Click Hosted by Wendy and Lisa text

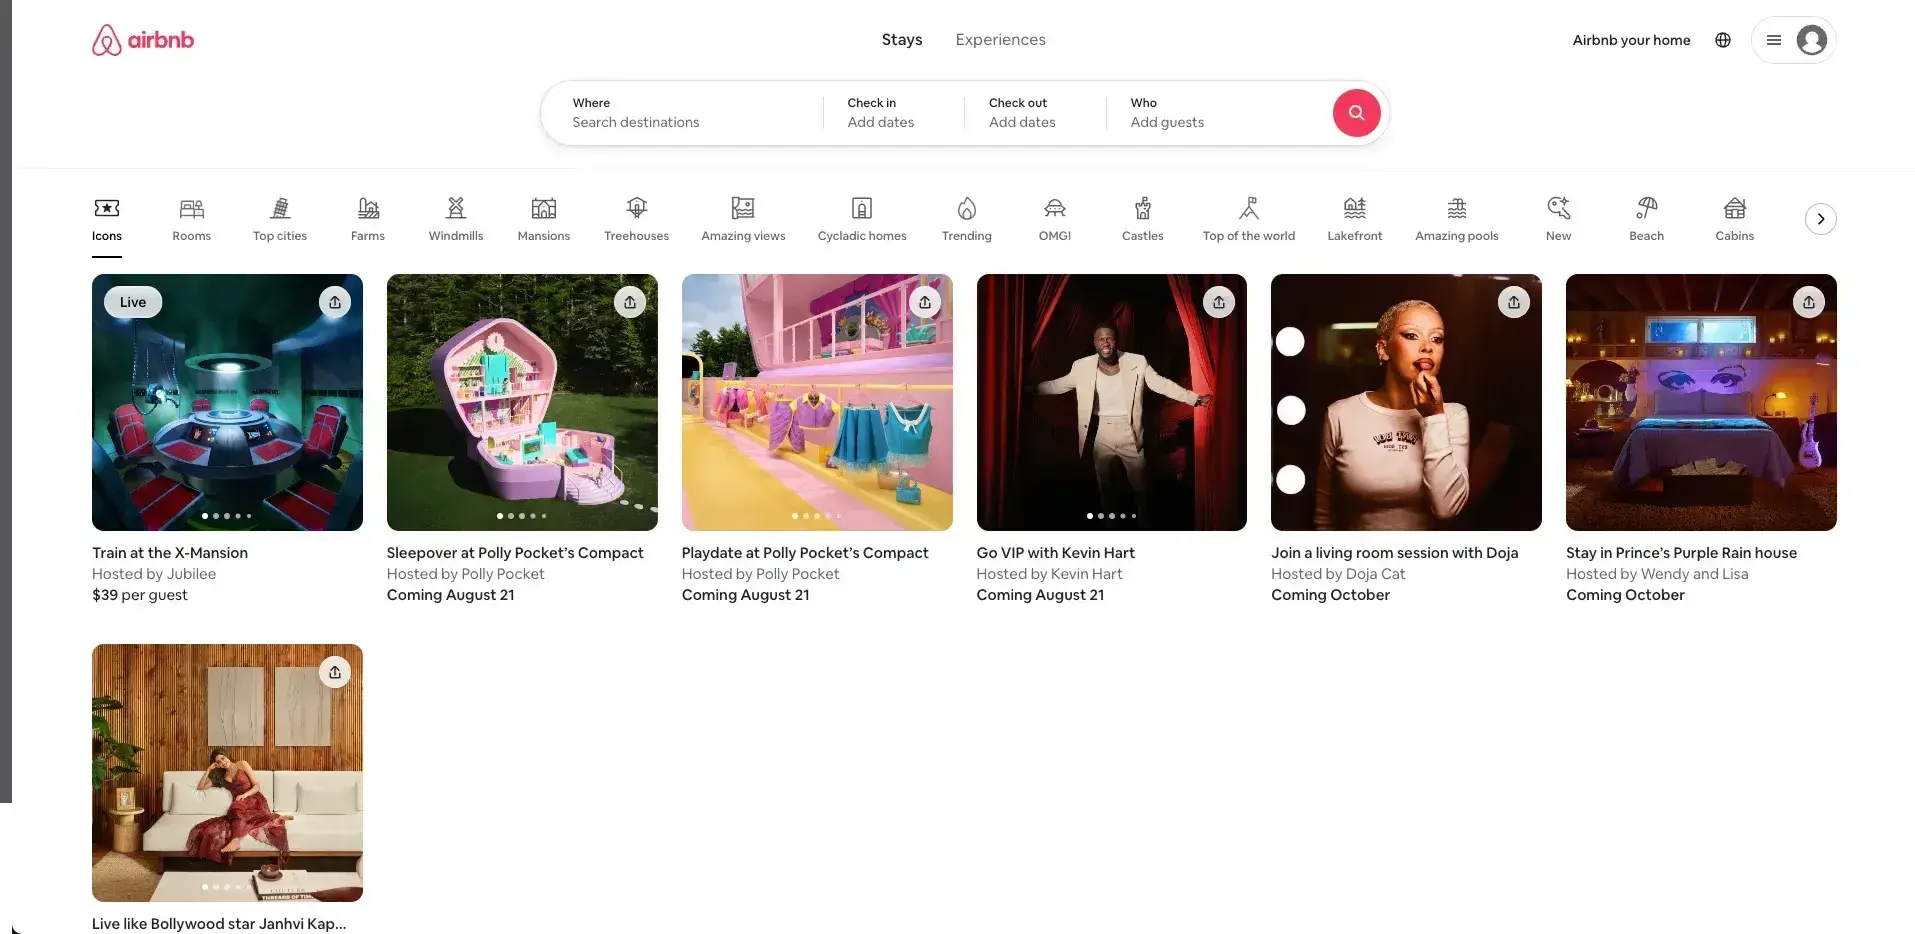[1657, 574]
